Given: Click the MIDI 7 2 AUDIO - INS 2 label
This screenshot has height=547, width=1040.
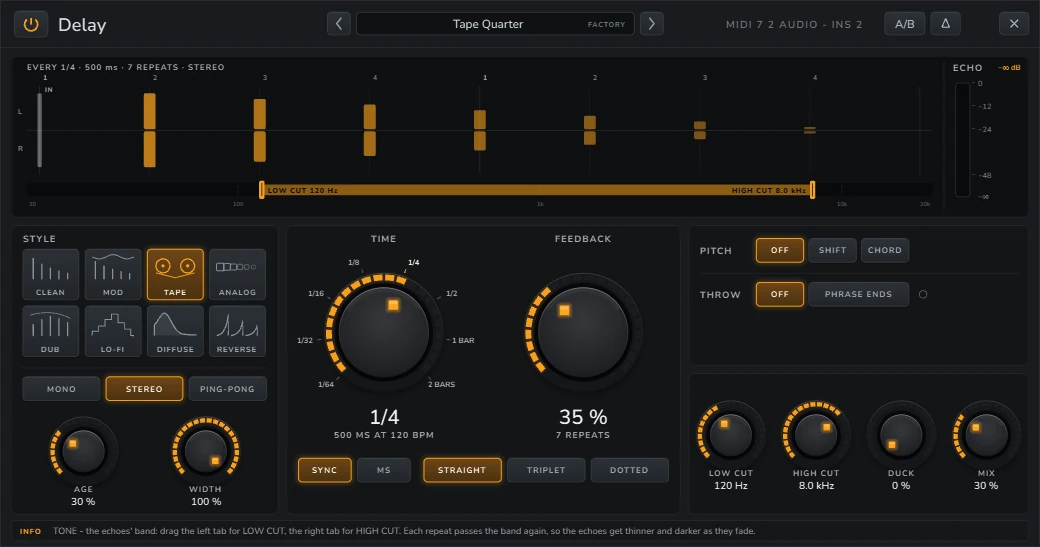Looking at the screenshot, I should click(x=794, y=25).
